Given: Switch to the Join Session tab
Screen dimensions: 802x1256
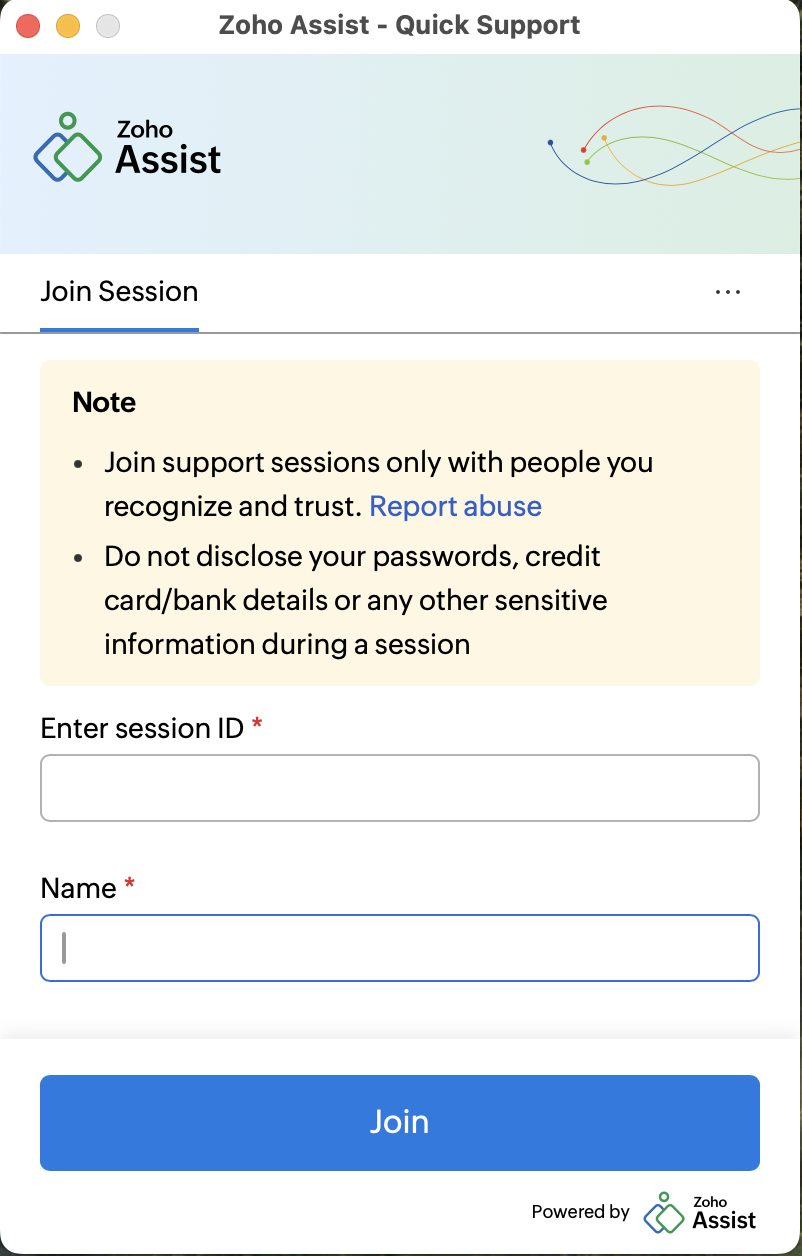Looking at the screenshot, I should click(119, 292).
